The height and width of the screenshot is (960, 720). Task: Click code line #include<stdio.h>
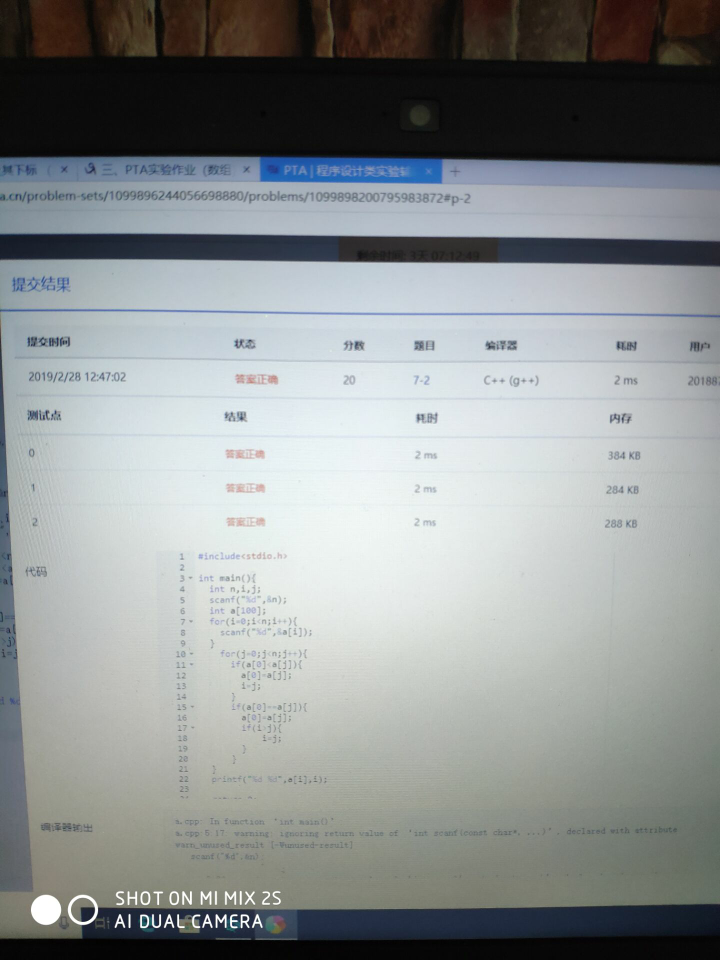coord(242,556)
